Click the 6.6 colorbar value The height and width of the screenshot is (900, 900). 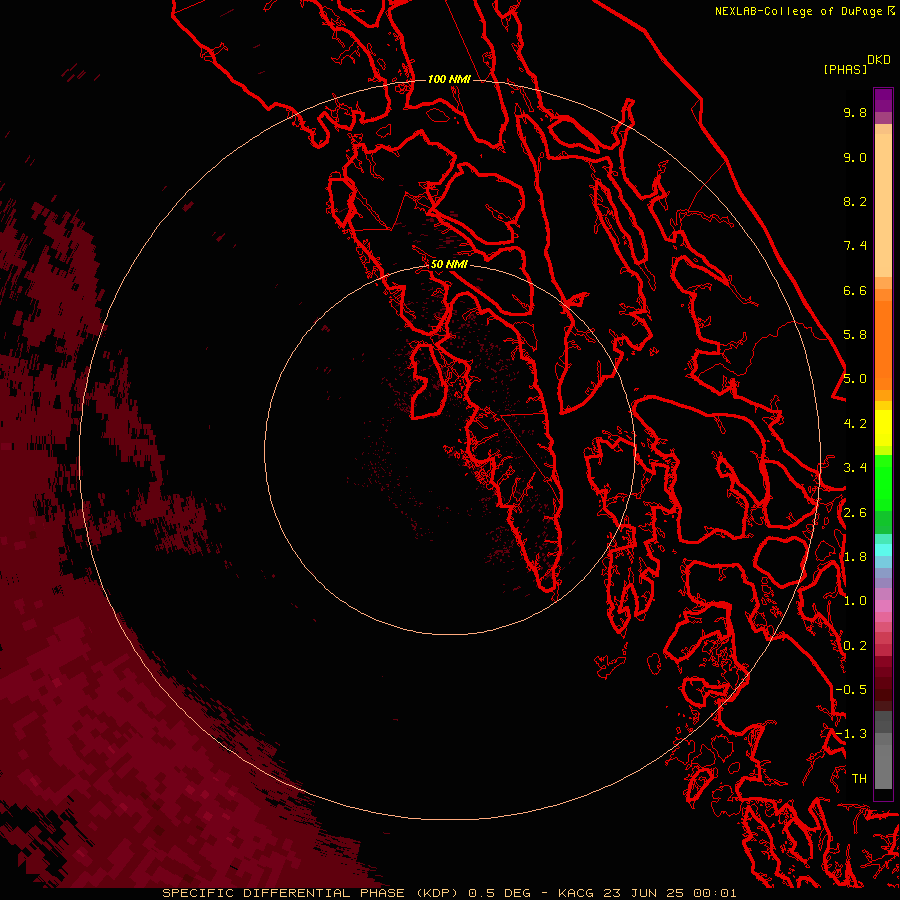click(x=855, y=290)
